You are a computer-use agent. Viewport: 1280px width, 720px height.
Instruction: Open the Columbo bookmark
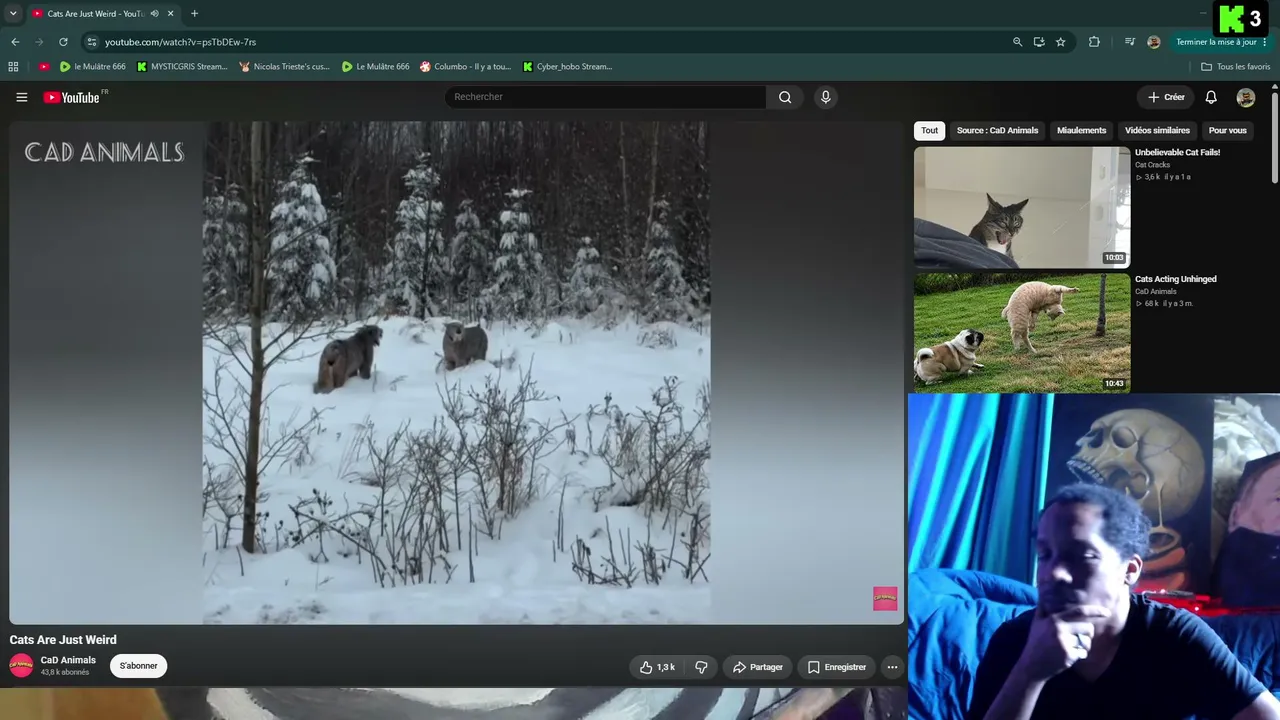466,67
